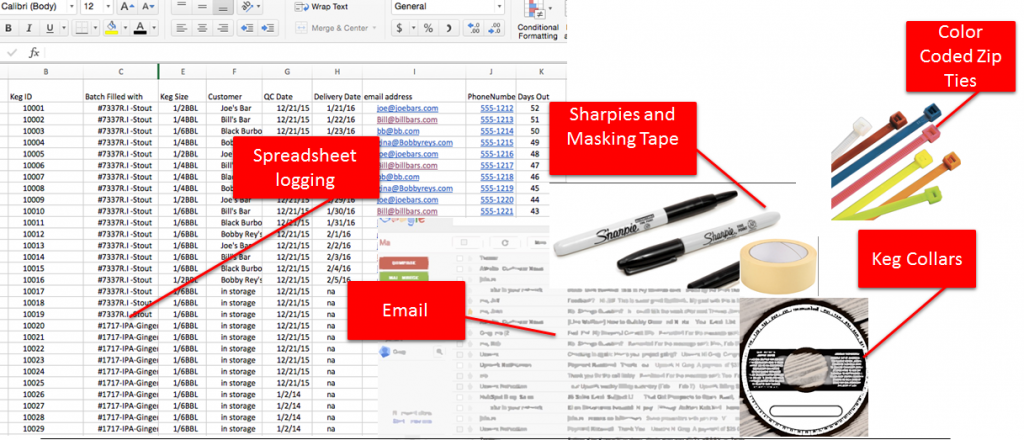Click in the formula bar input field
This screenshot has height=440, width=1024.
(x=307, y=52)
